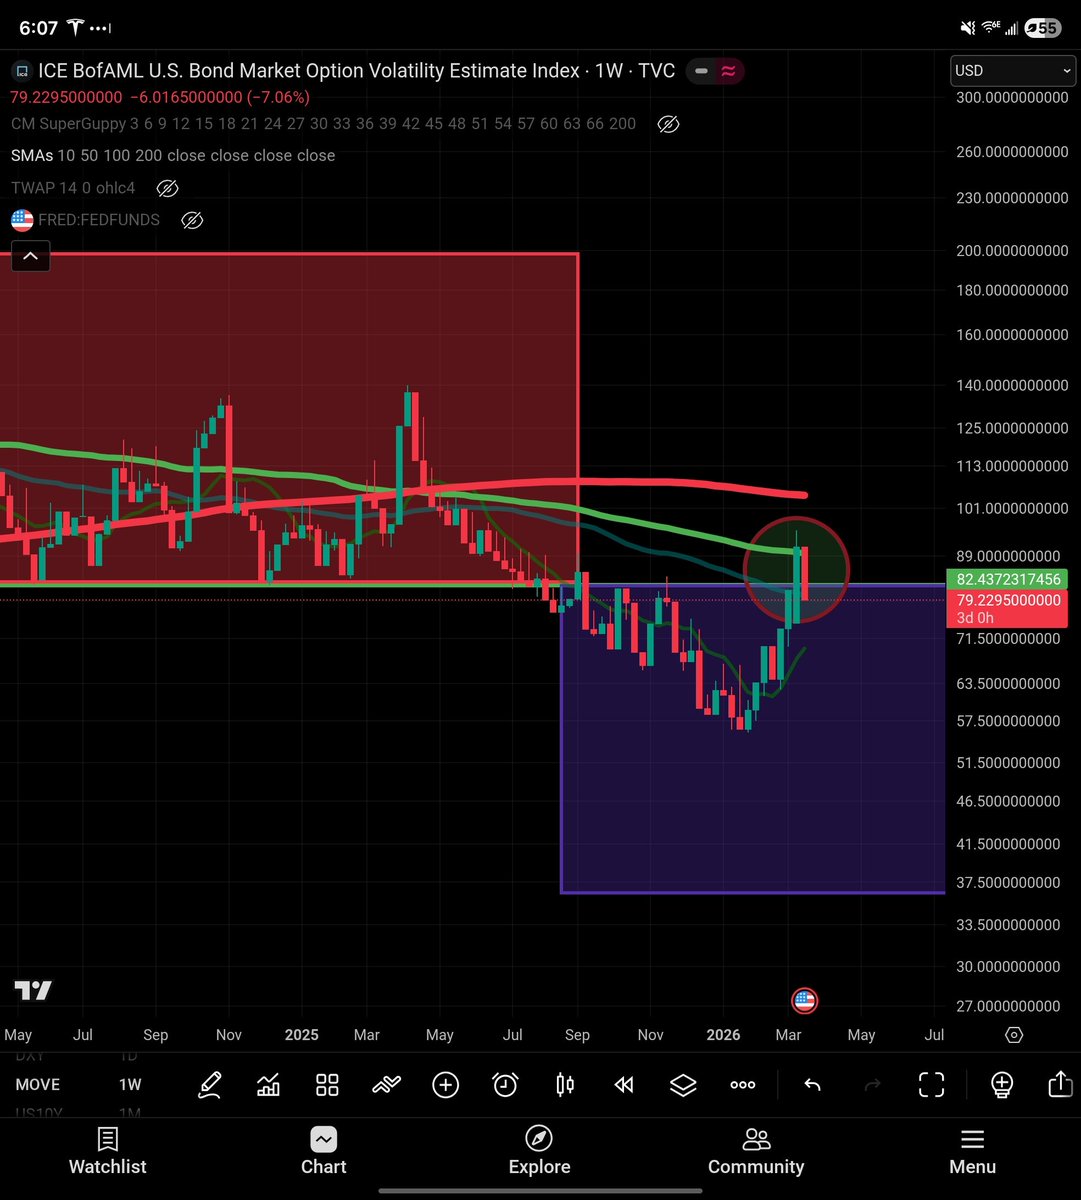Viewport: 1081px width, 1200px height.
Task: Open ICE BofAML index title
Action: [357, 71]
